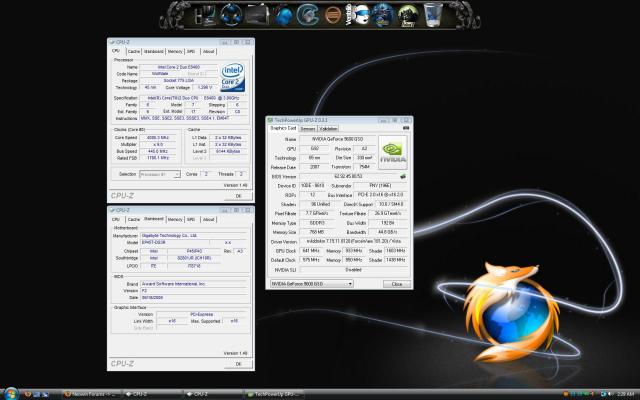This screenshot has height=400, width=640.
Task: Click the Level 2 cache value in CPU-Z
Action: pos(228,151)
